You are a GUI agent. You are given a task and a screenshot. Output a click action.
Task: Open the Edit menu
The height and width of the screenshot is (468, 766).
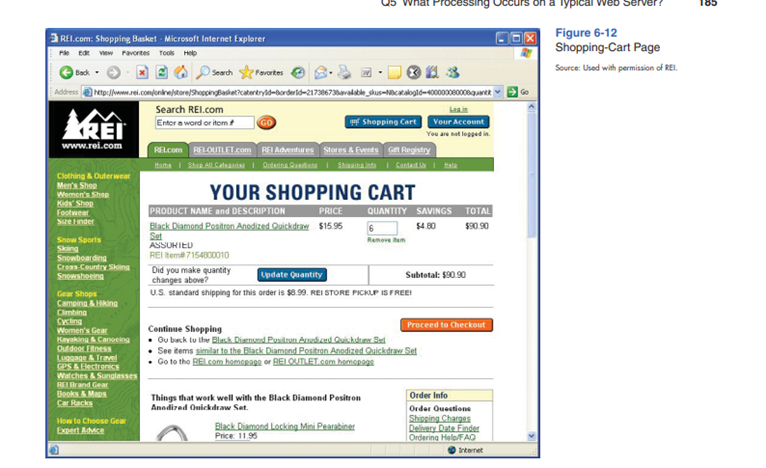coord(84,53)
